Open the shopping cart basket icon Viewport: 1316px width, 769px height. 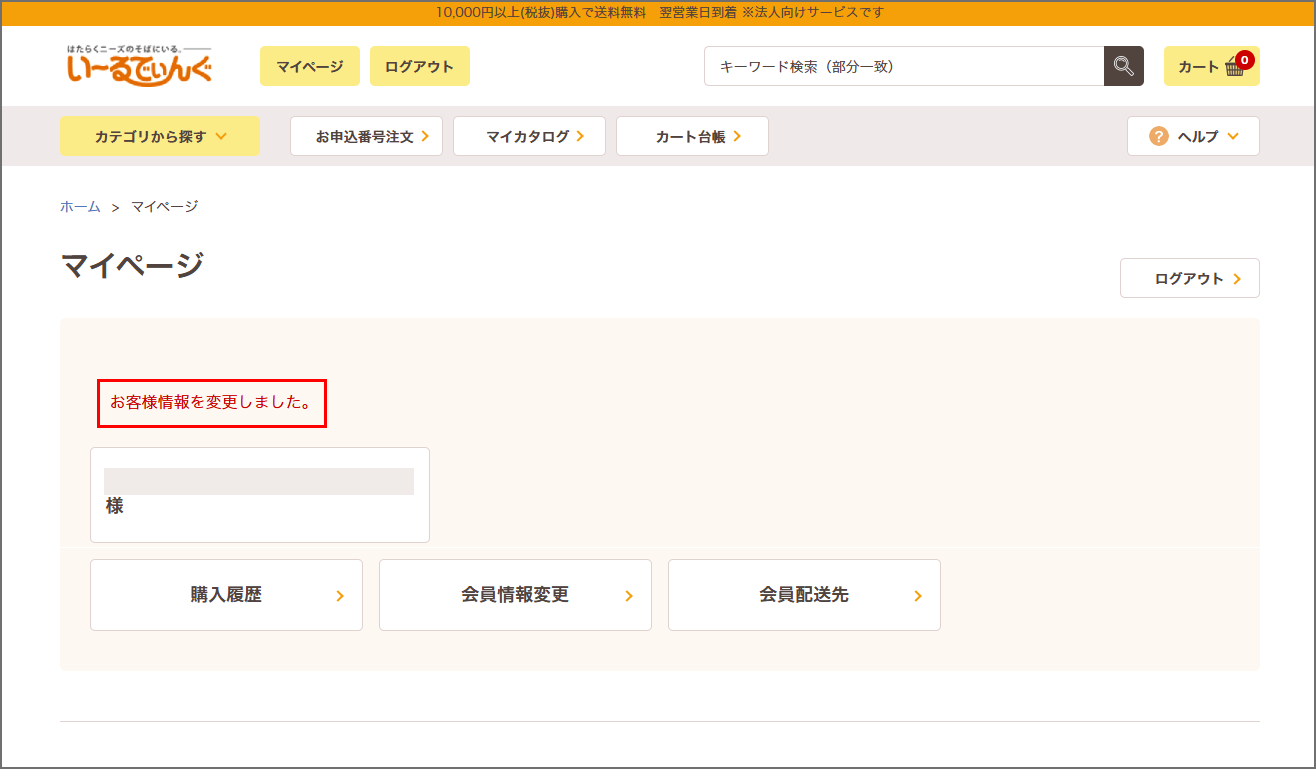[1234, 68]
